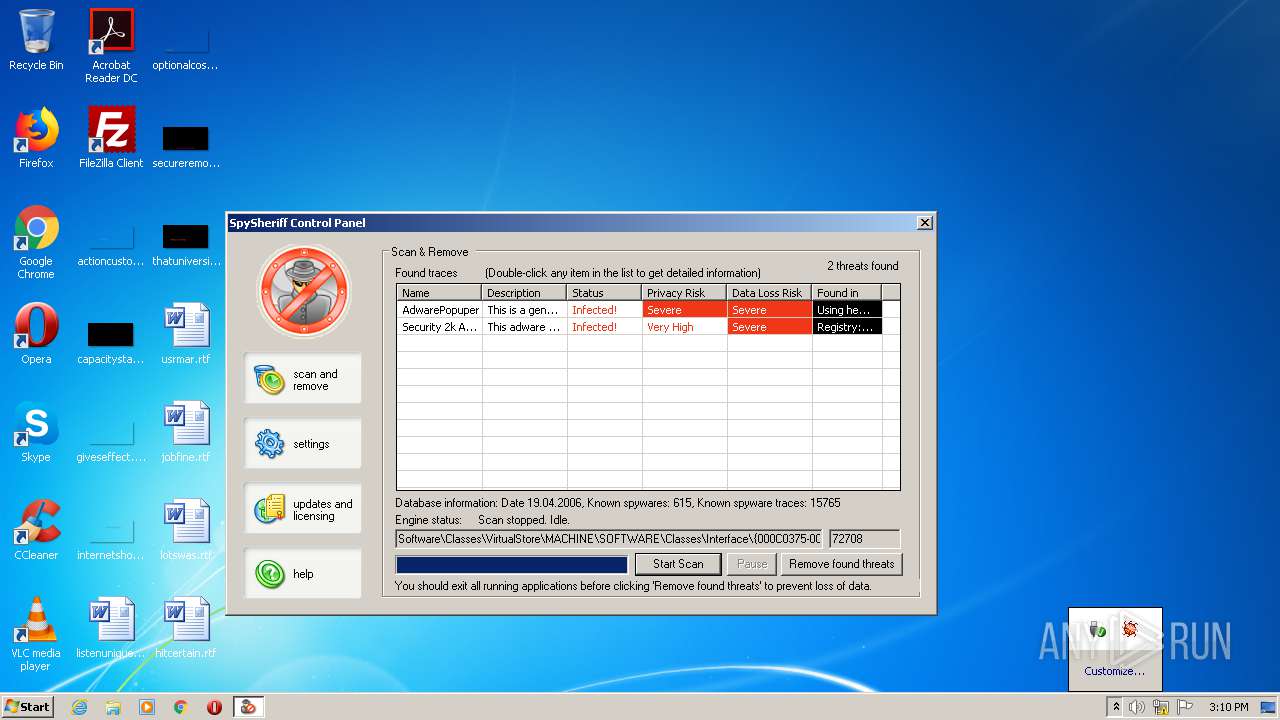Open Opera desktop shortcut
1280x720 pixels.
pos(36,334)
